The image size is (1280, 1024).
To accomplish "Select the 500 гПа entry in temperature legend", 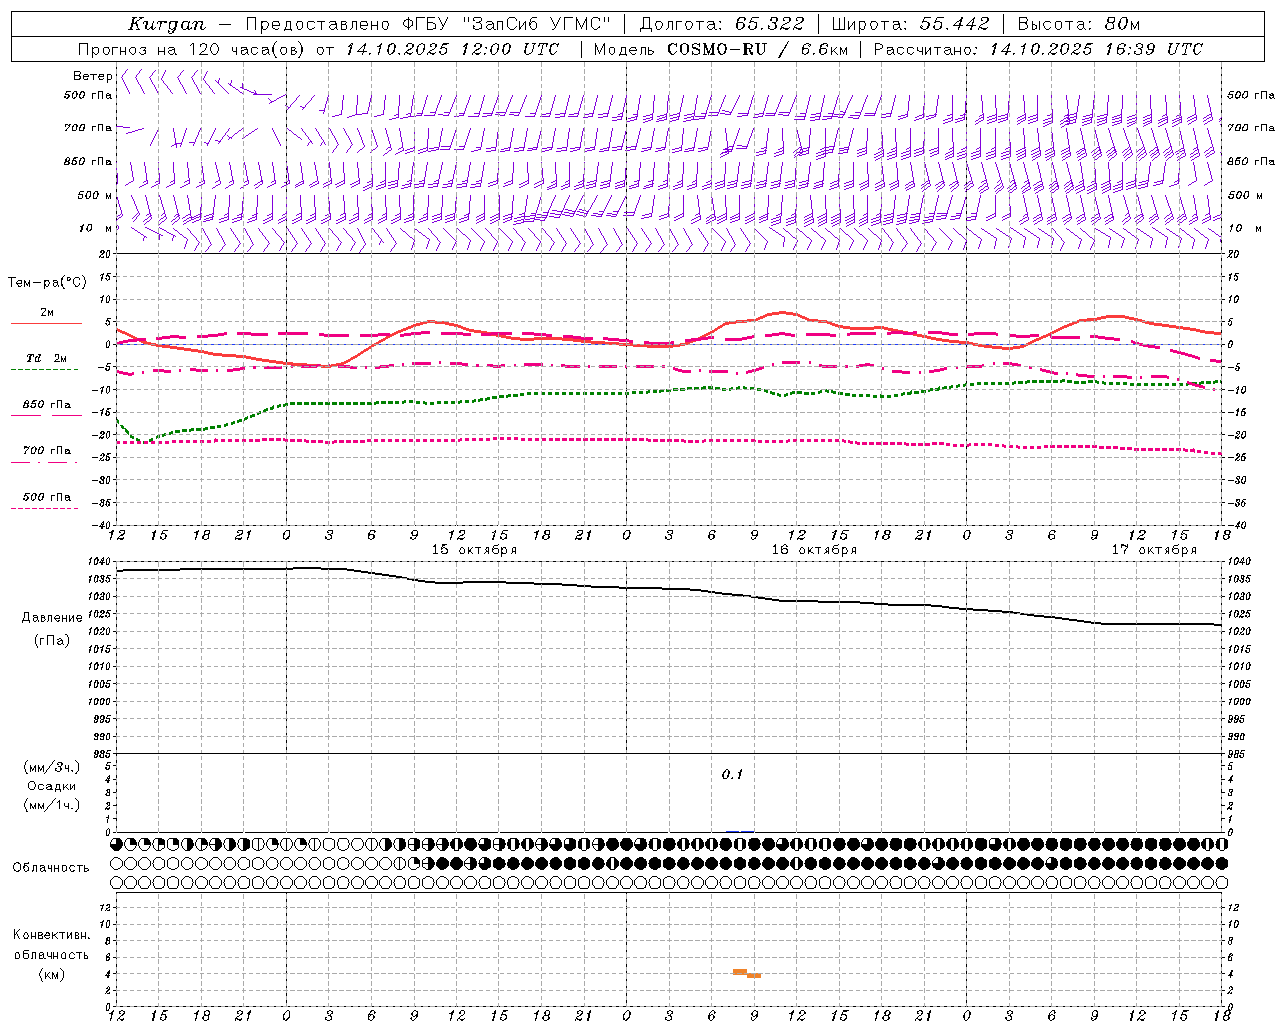I will [46, 497].
